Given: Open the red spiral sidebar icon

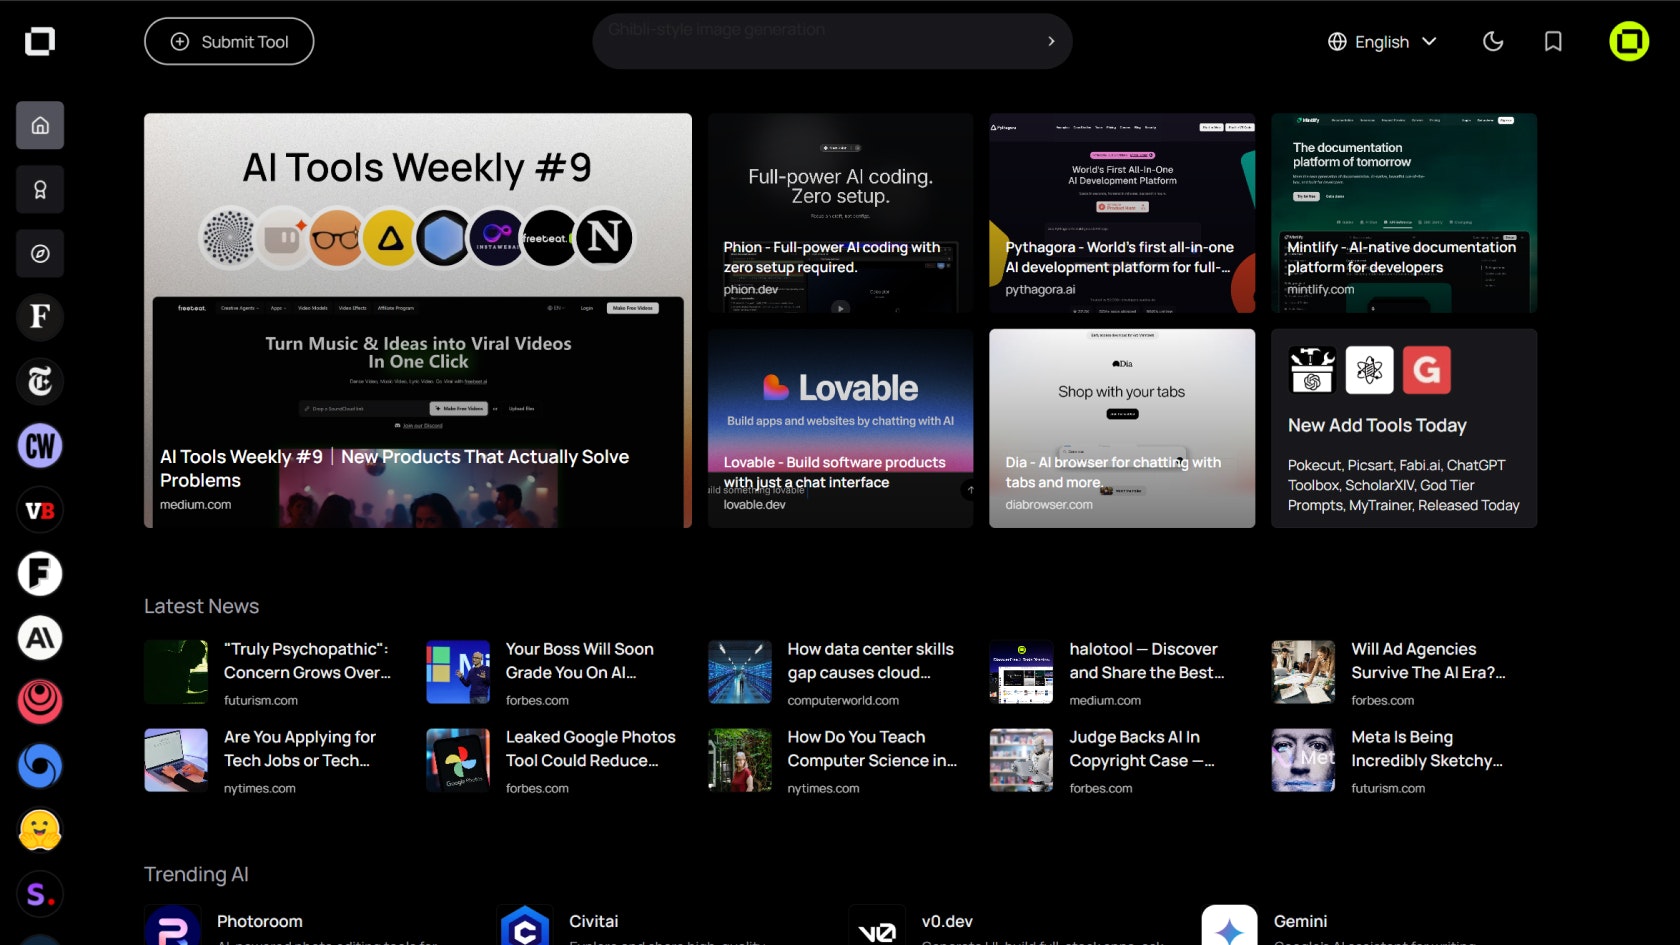Looking at the screenshot, I should [x=40, y=702].
